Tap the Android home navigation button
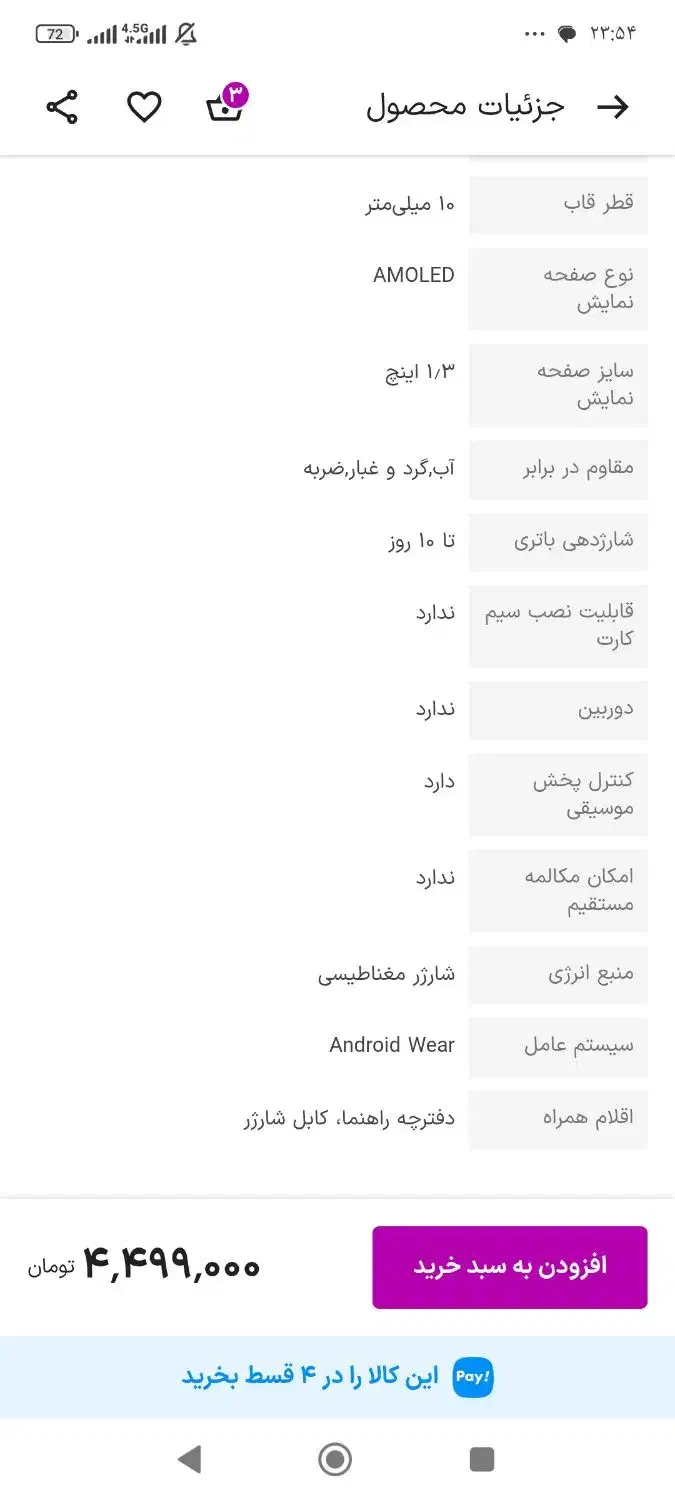 click(x=336, y=1459)
